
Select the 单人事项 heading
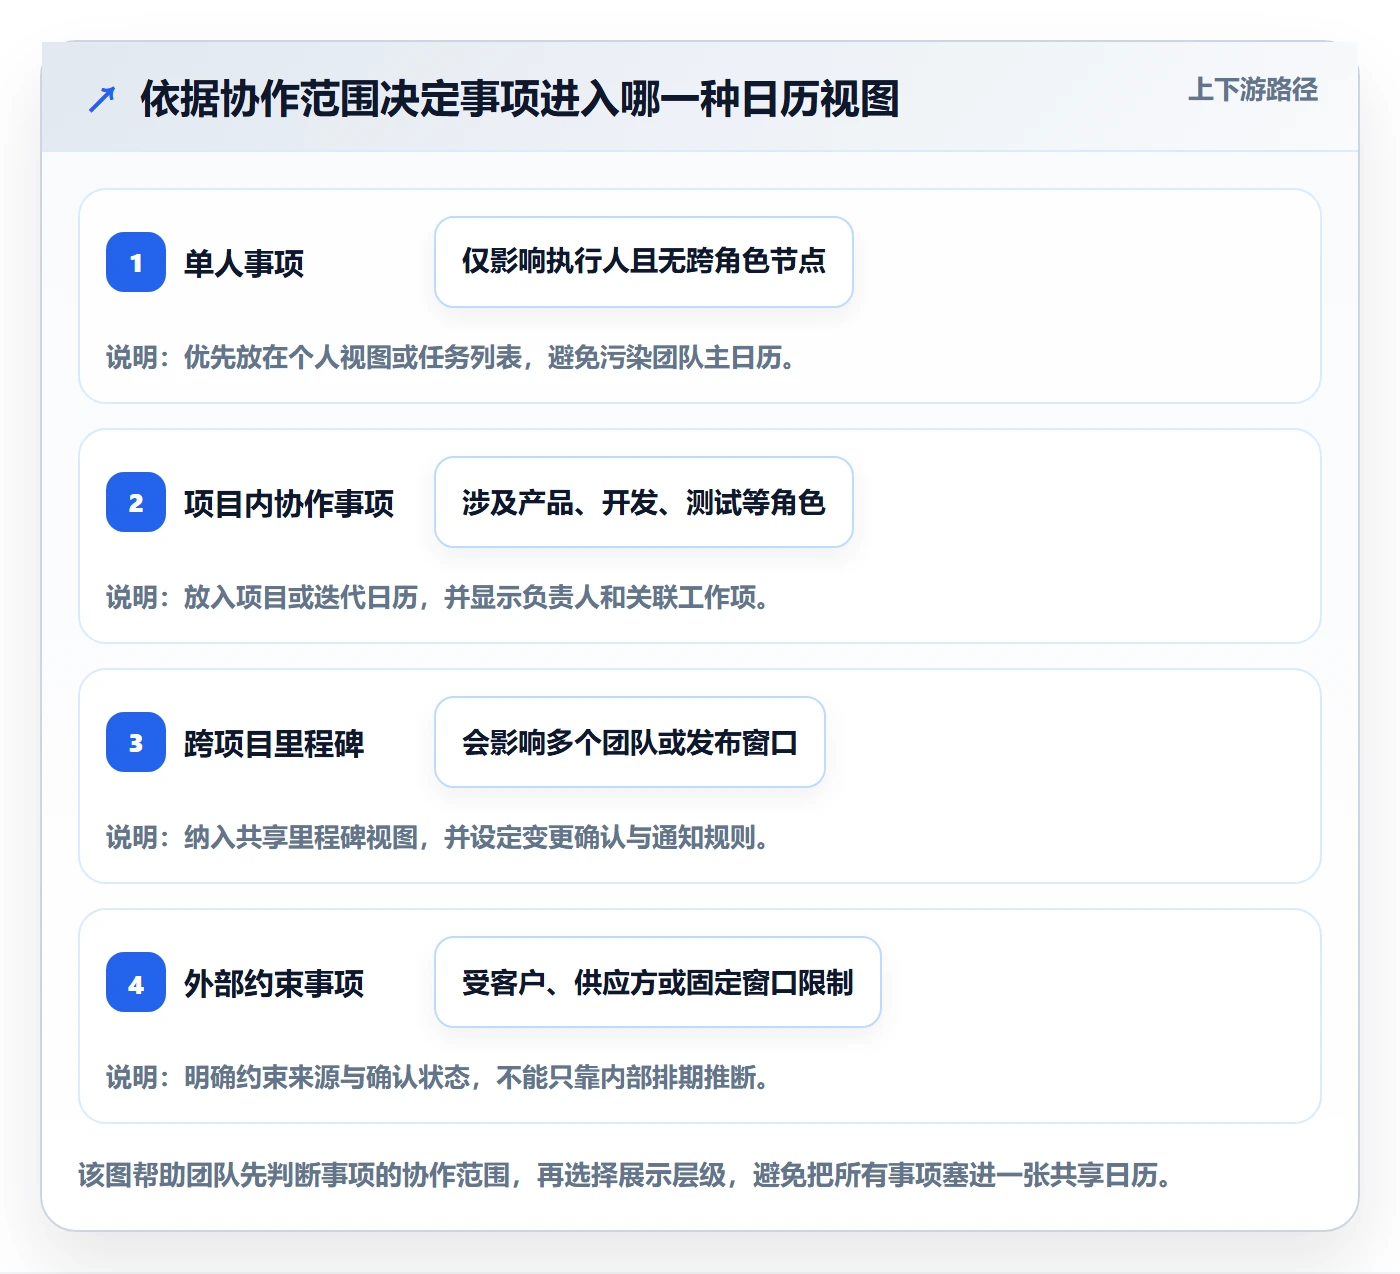pos(244,263)
